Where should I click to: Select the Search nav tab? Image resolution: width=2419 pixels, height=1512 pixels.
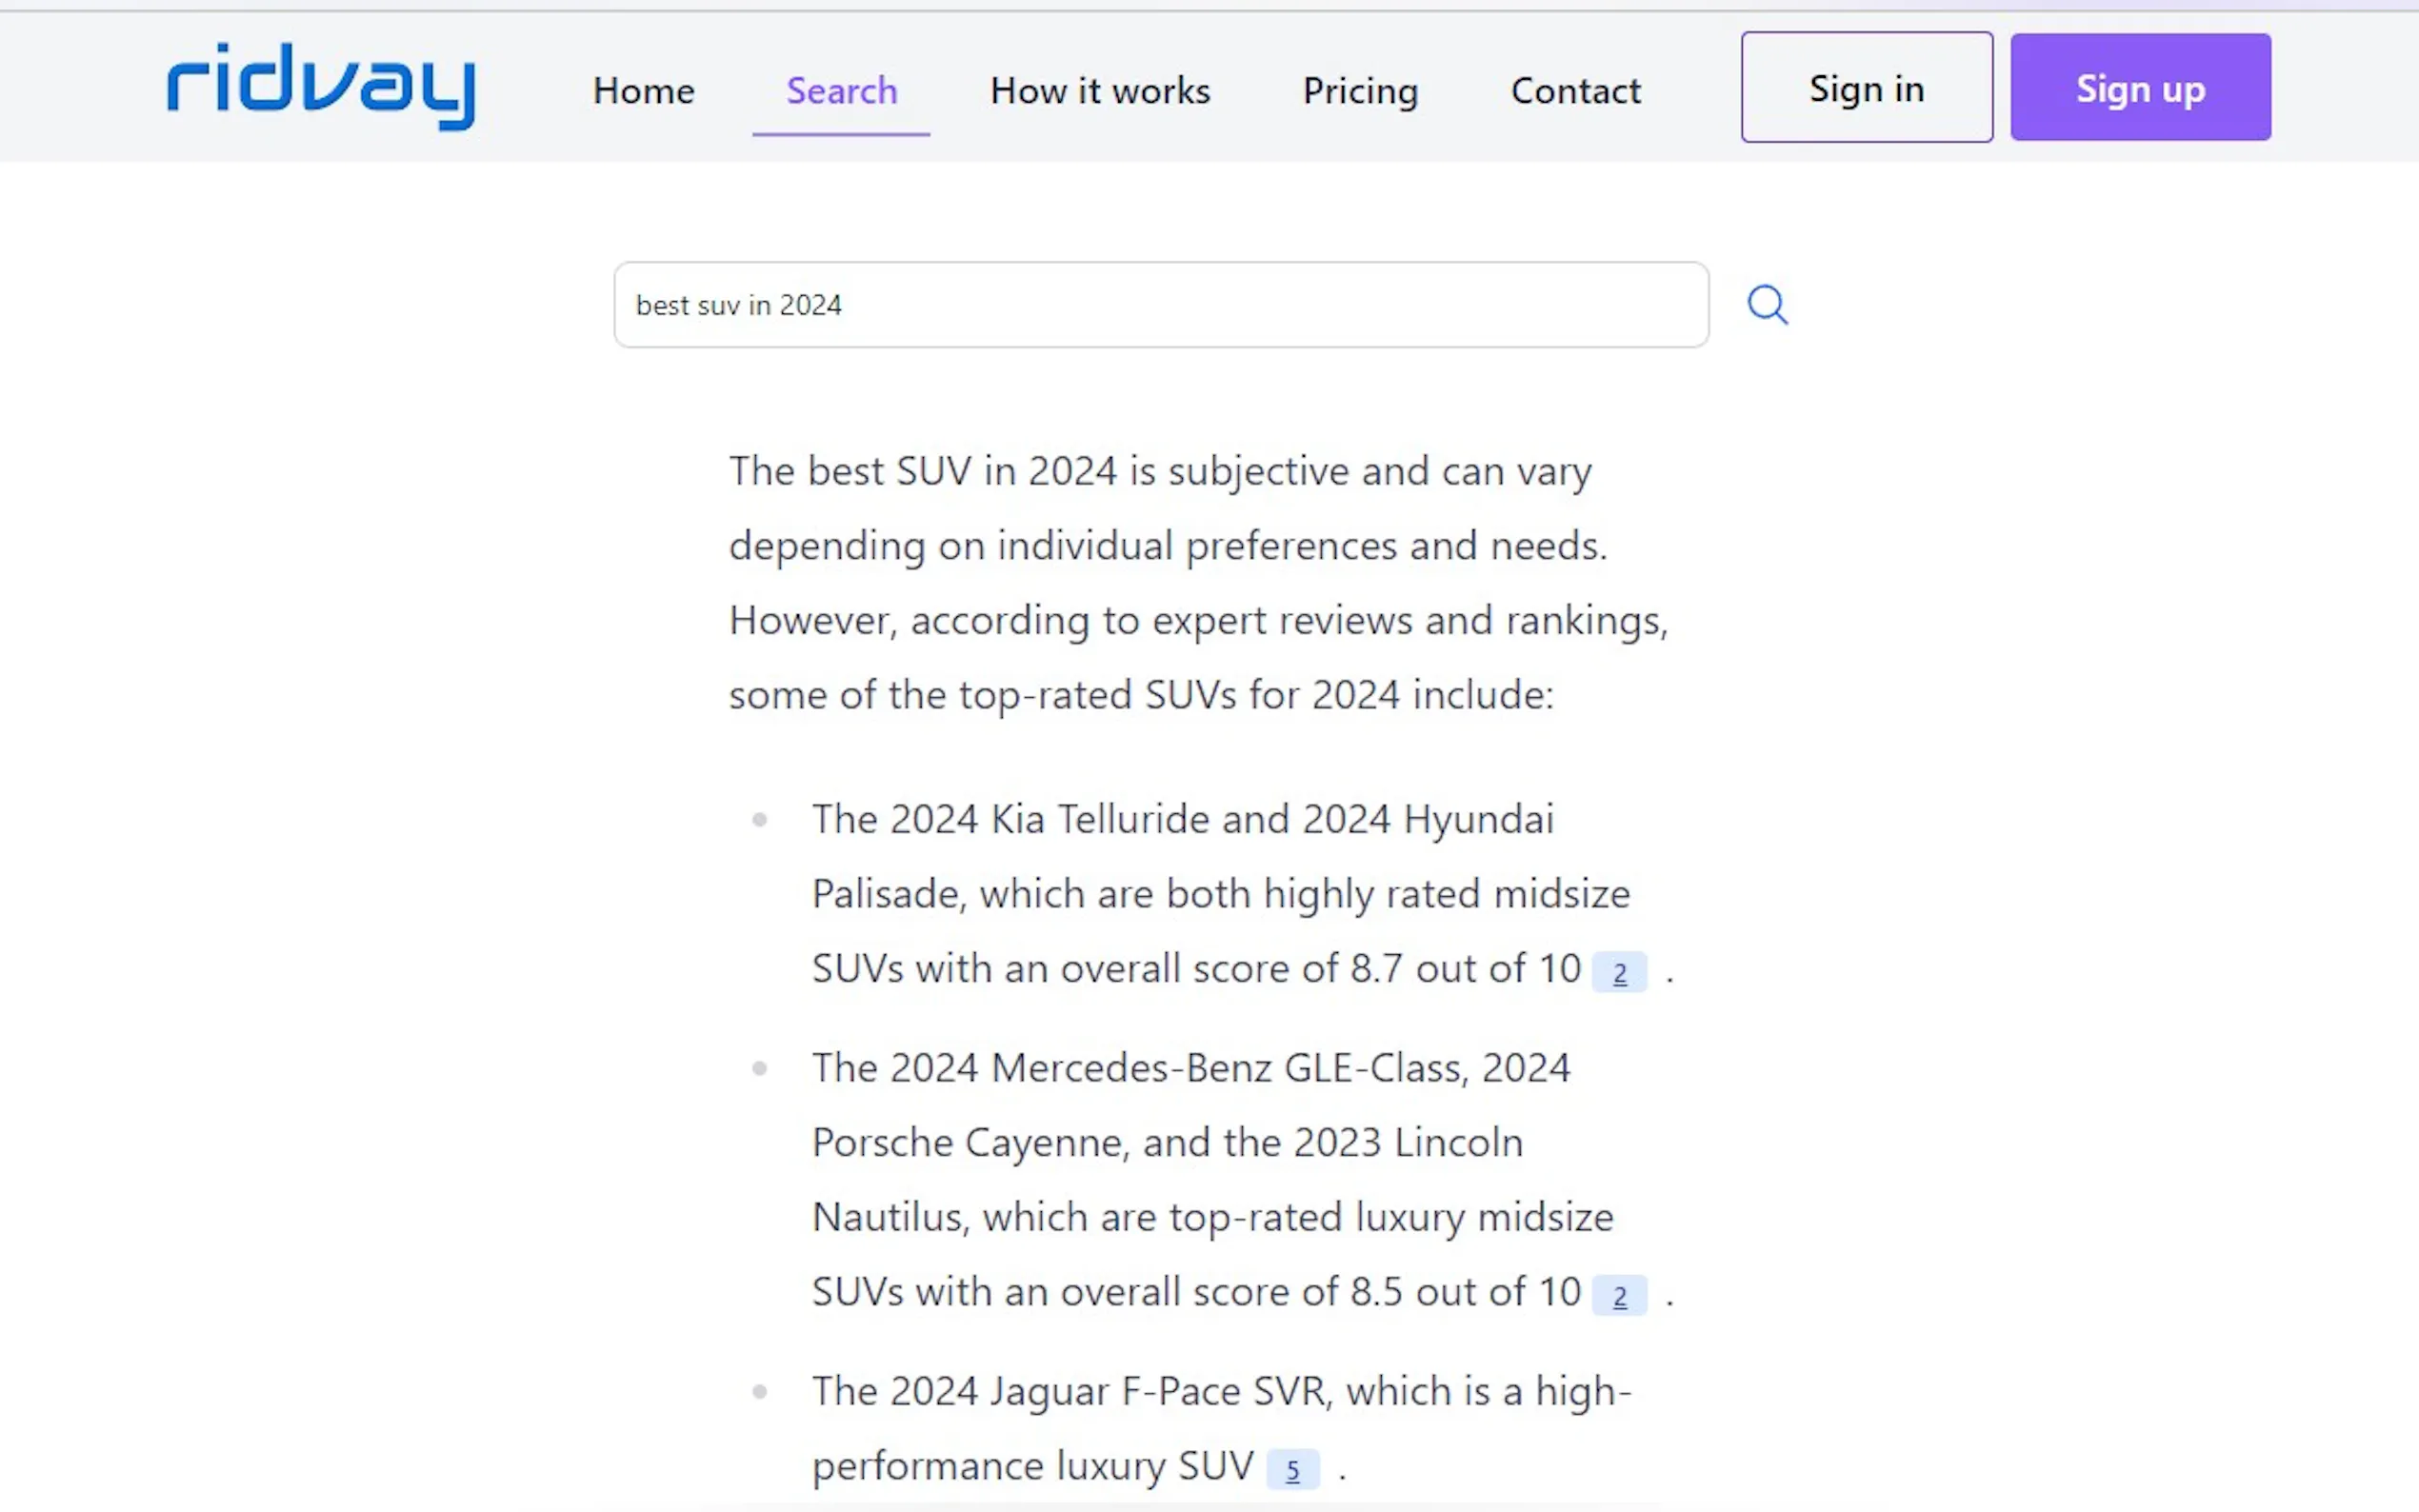click(841, 91)
